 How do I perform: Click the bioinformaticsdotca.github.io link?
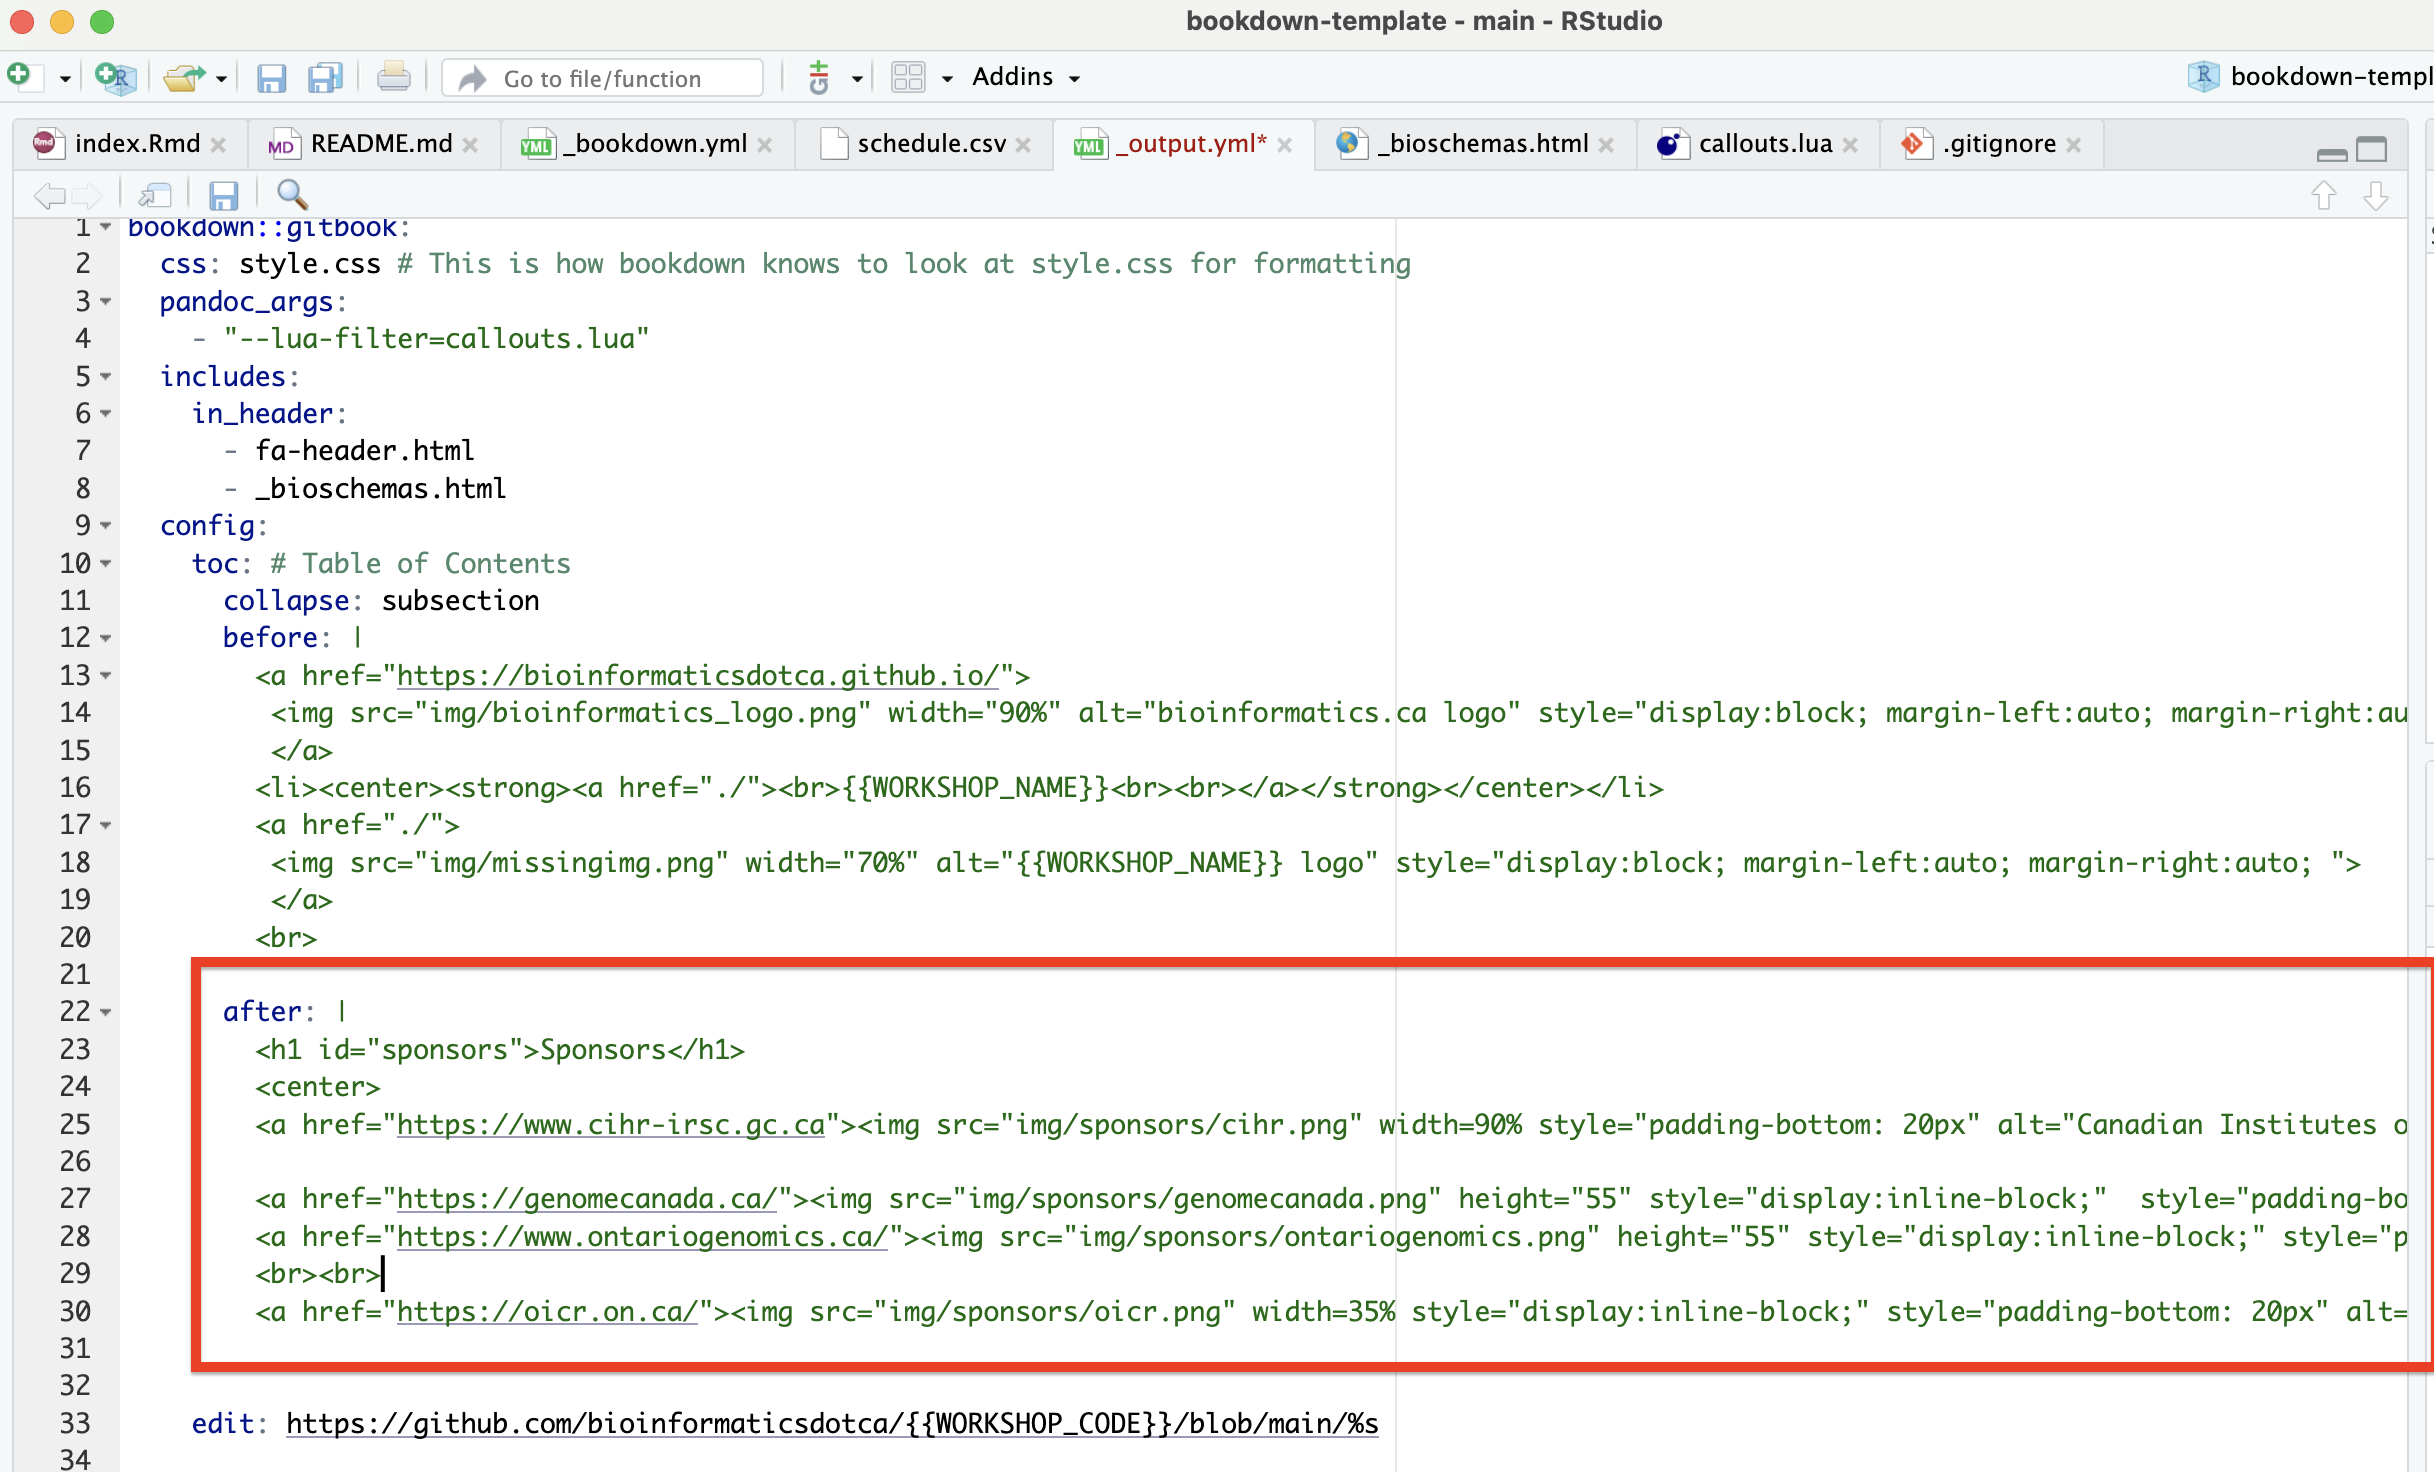coord(697,676)
